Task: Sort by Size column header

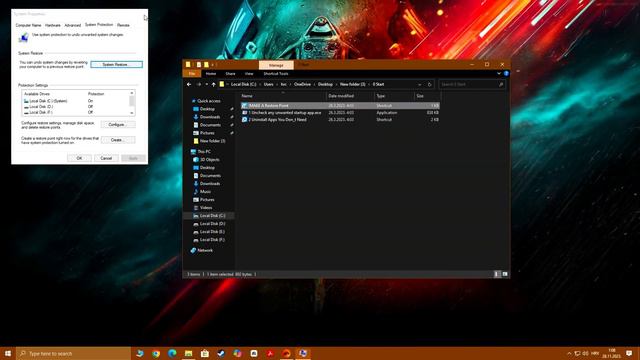Action: (427, 96)
